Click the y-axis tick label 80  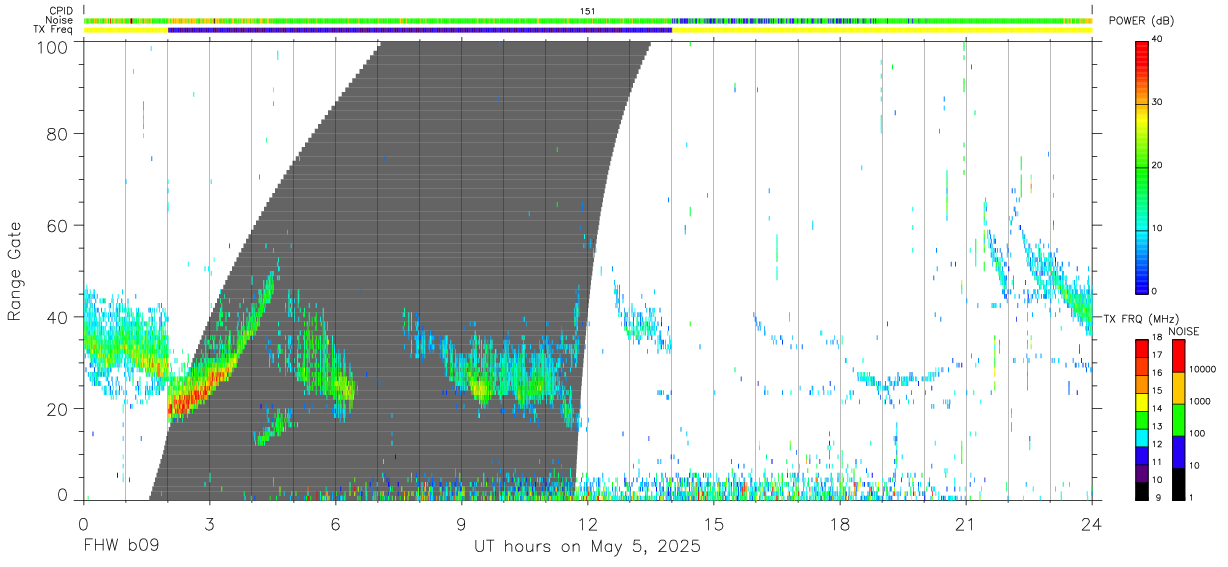pyautogui.click(x=60, y=134)
